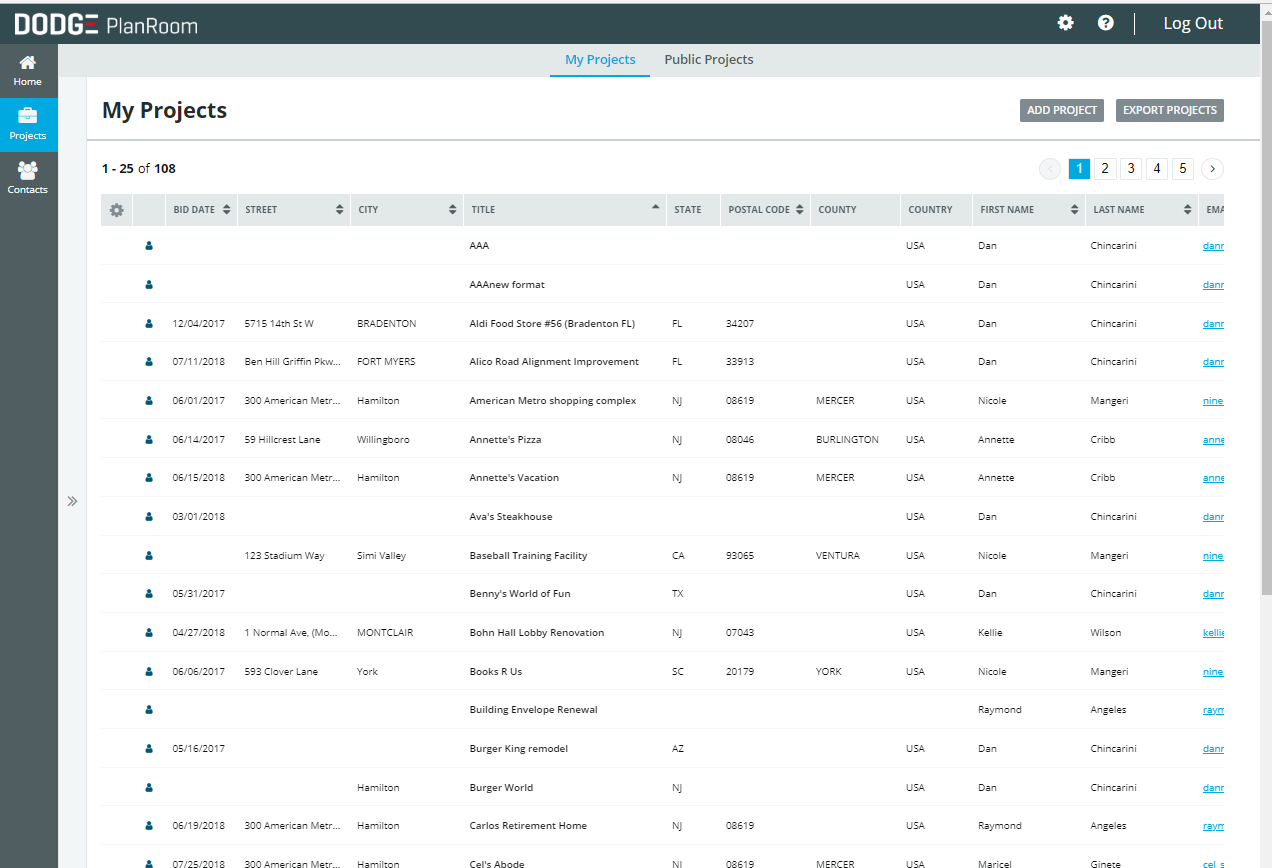Click the contact icon on the Books R Us row
The image size is (1272, 868).
tap(148, 671)
